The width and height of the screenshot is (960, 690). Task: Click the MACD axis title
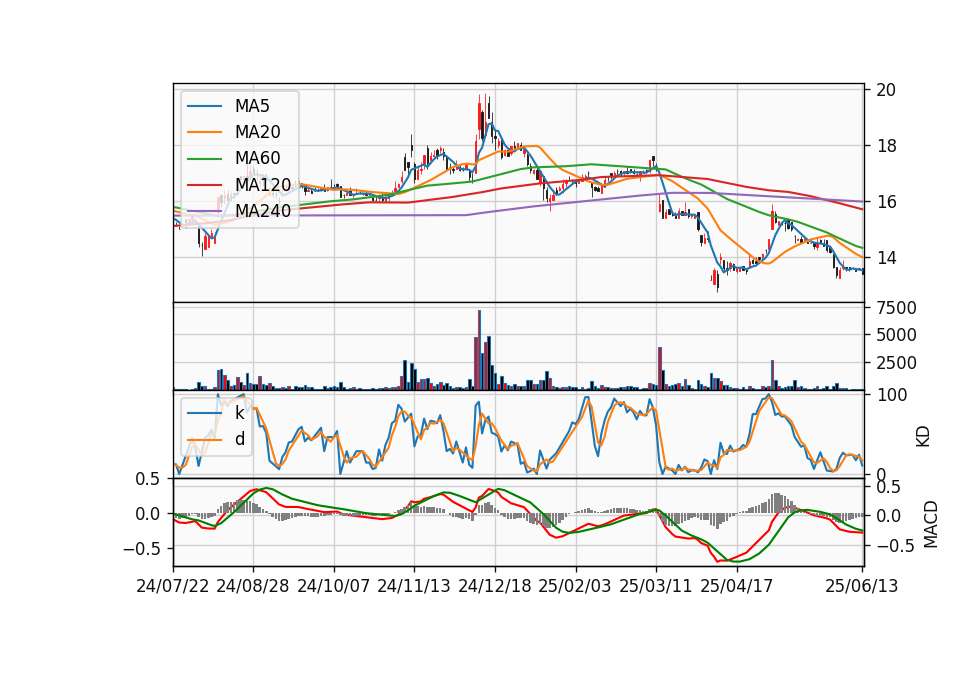coord(931,524)
